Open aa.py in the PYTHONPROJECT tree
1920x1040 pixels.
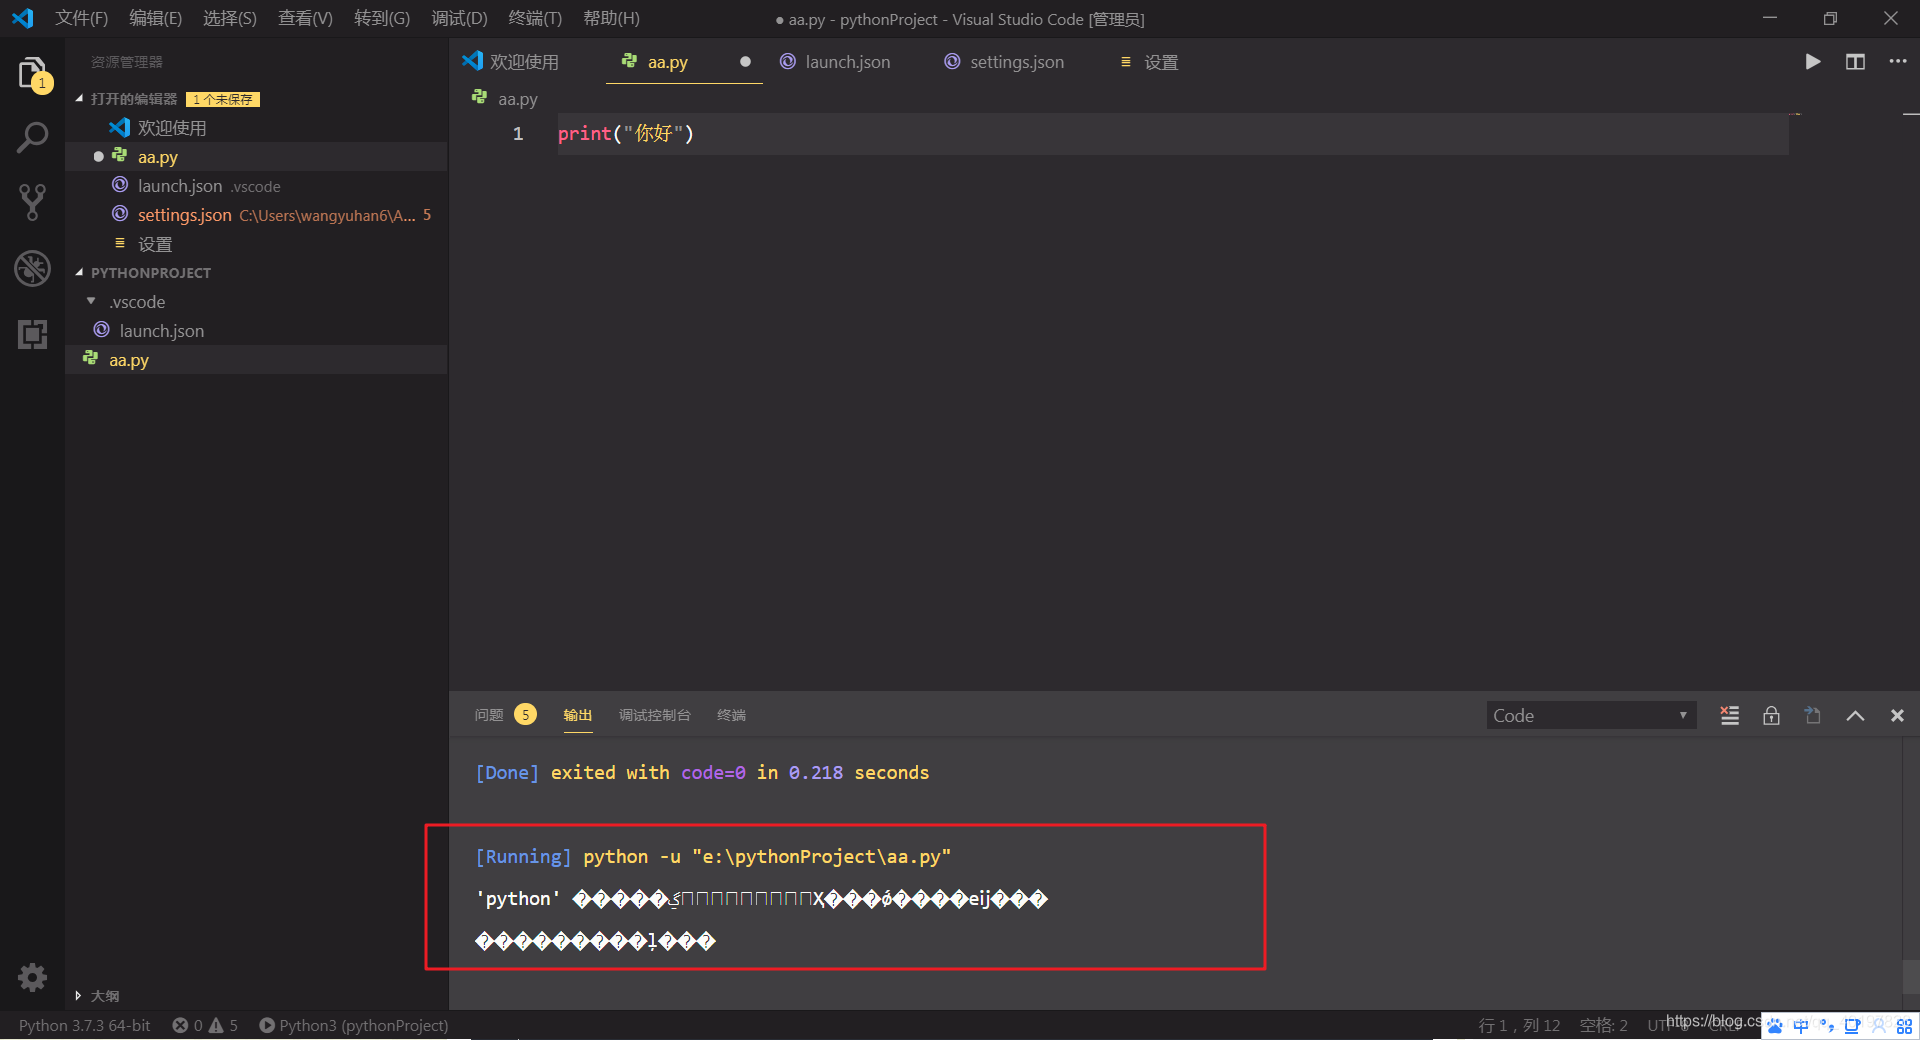(x=256, y=360)
